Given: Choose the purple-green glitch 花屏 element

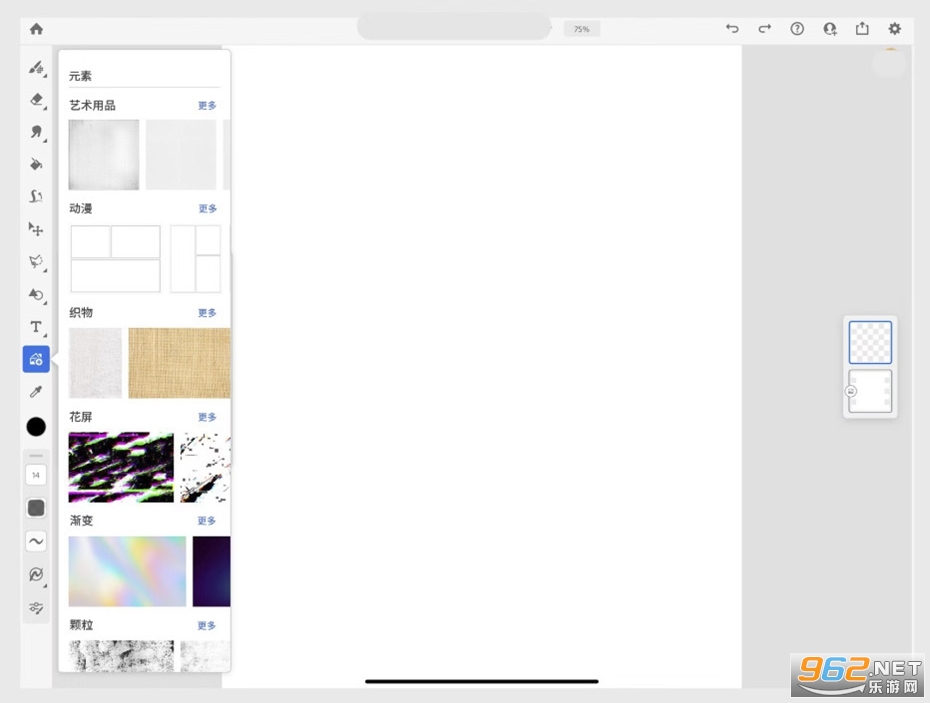Looking at the screenshot, I should [x=122, y=467].
